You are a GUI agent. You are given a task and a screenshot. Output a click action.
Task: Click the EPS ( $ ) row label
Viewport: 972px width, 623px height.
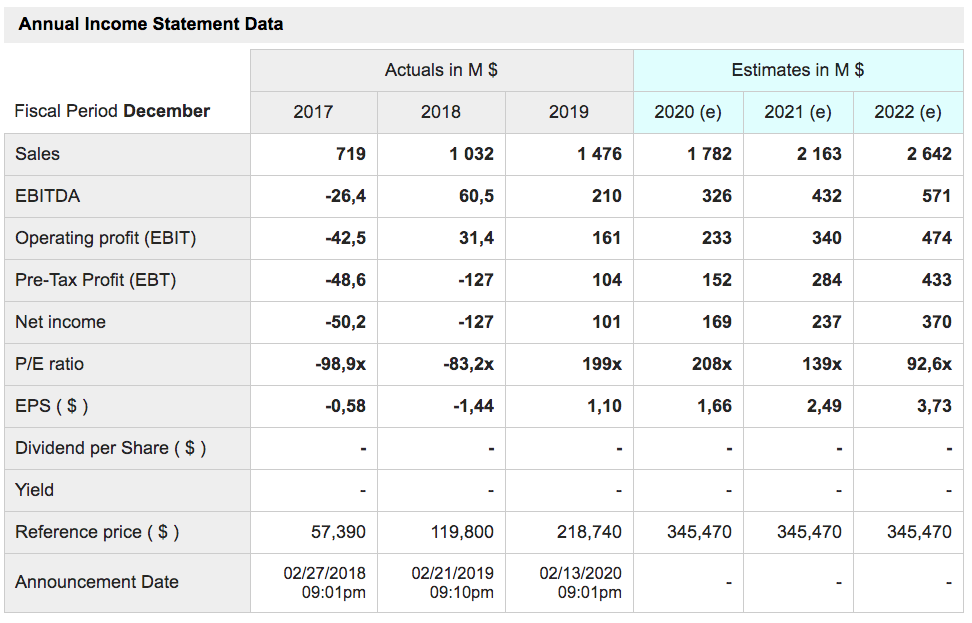click(x=51, y=406)
